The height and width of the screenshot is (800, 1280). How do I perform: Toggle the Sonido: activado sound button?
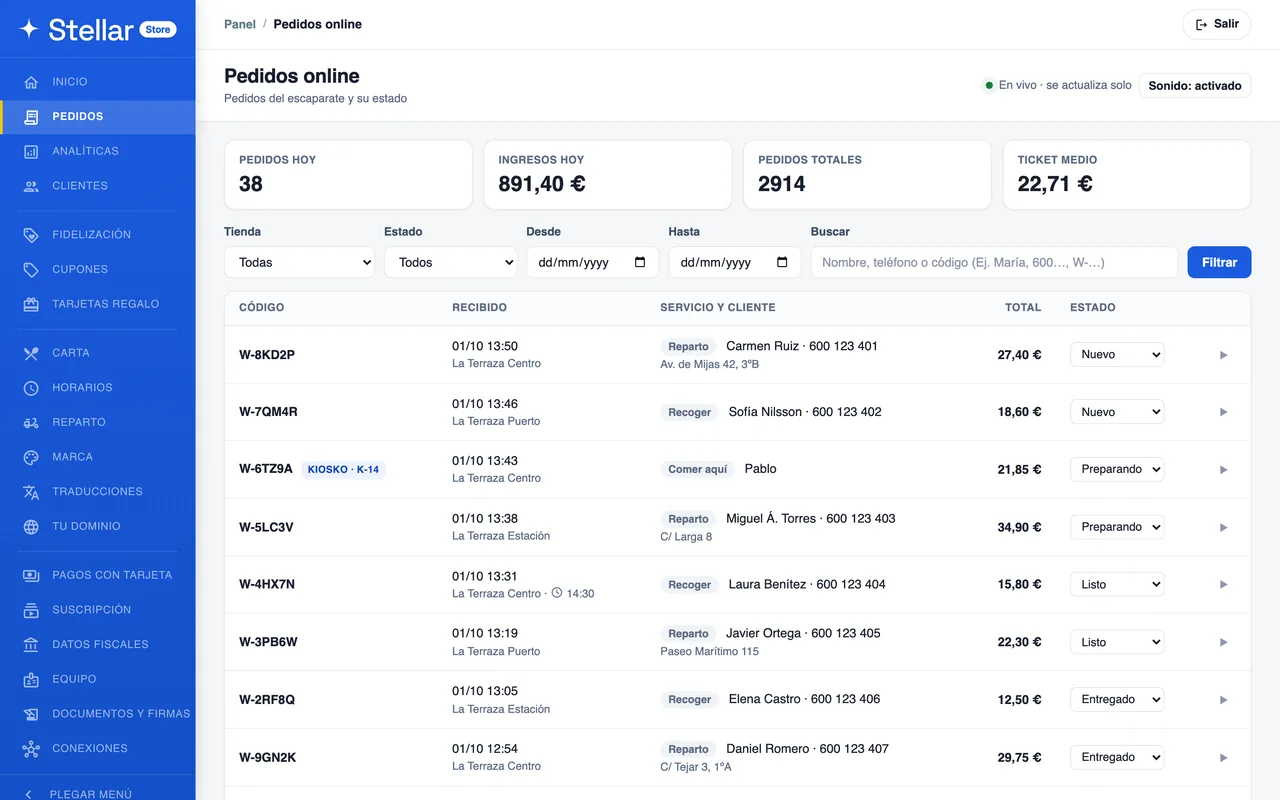pyautogui.click(x=1195, y=86)
